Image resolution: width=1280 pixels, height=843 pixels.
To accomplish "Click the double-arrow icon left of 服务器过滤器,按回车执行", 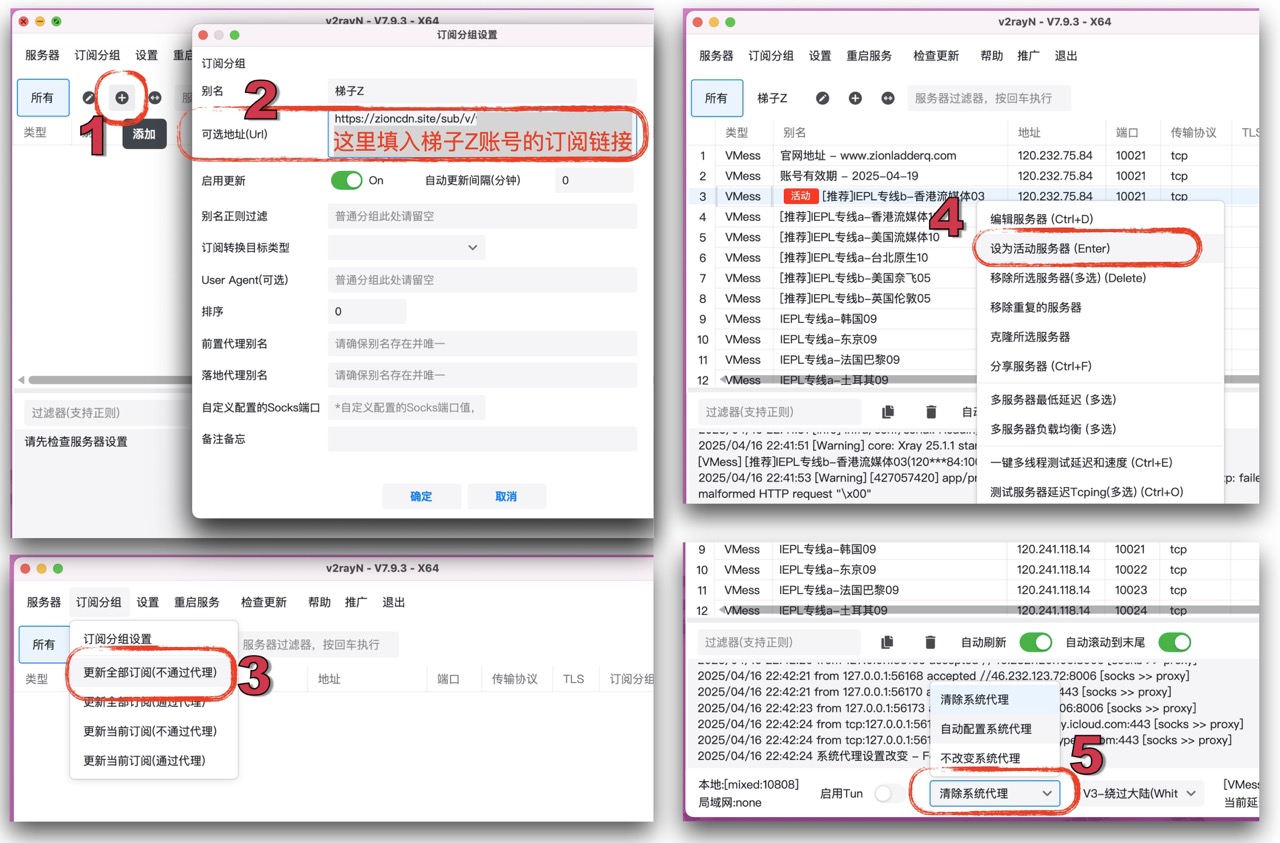I will [888, 98].
